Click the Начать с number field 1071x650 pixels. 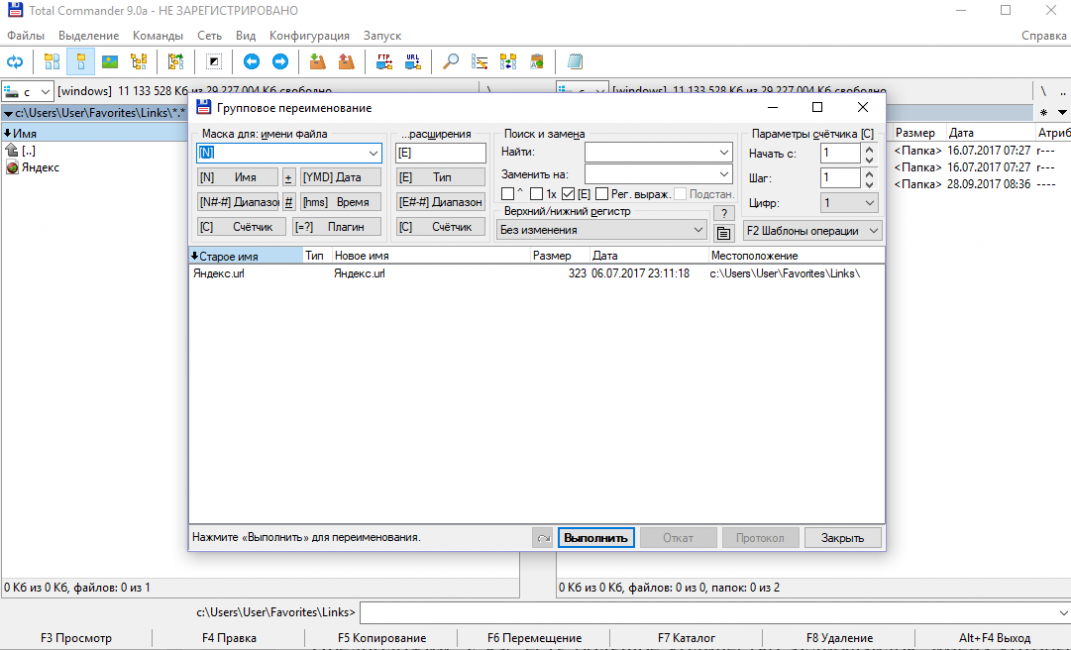point(840,154)
